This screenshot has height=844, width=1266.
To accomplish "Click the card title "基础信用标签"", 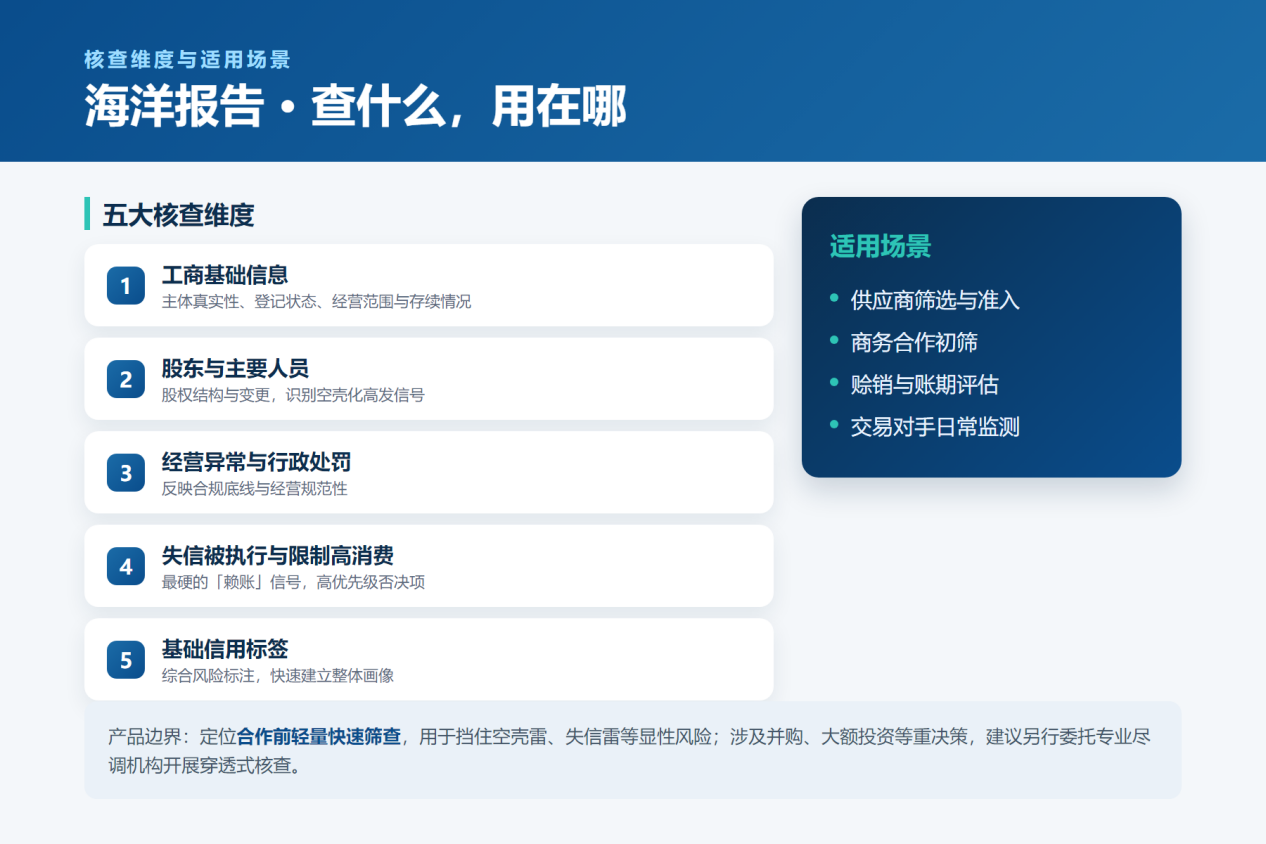I will (225, 649).
